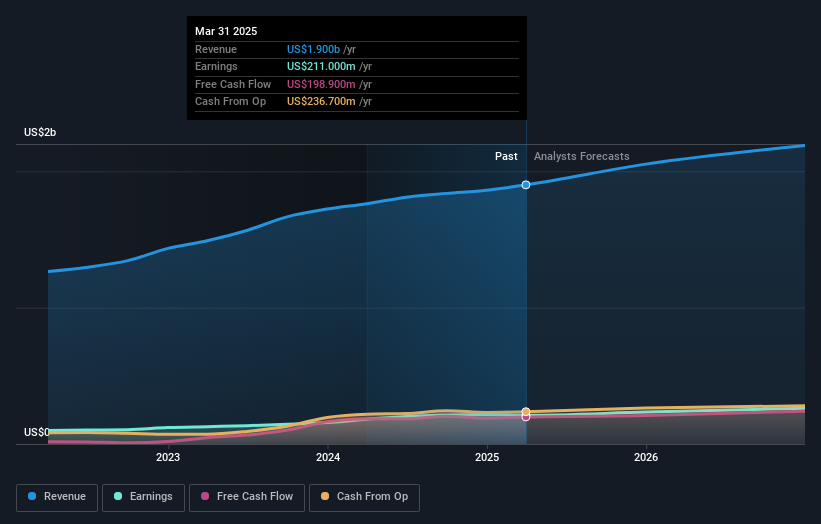Toggle the Cash From Op legend button
This screenshot has height=524, width=821.
click(x=364, y=497)
